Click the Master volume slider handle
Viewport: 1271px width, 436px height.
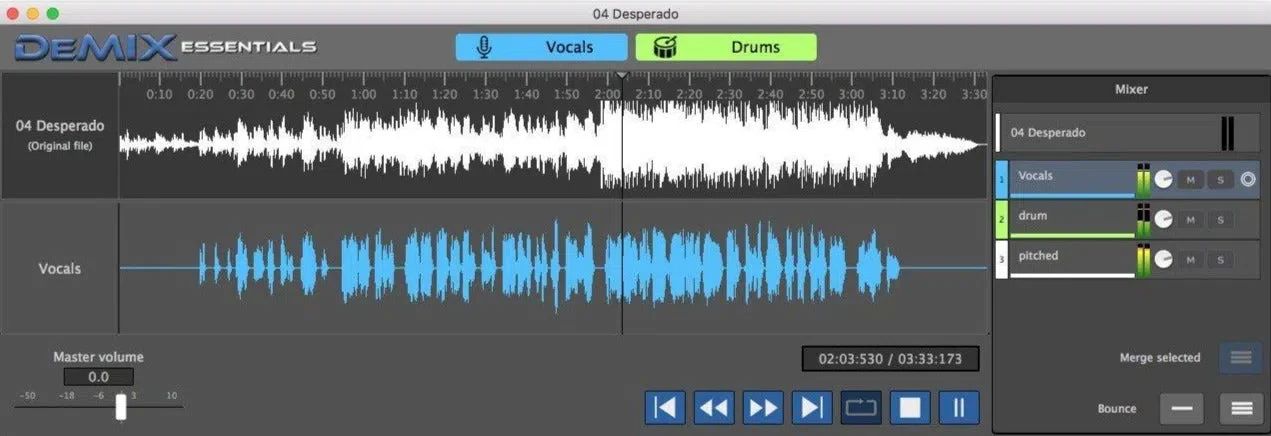tap(121, 406)
